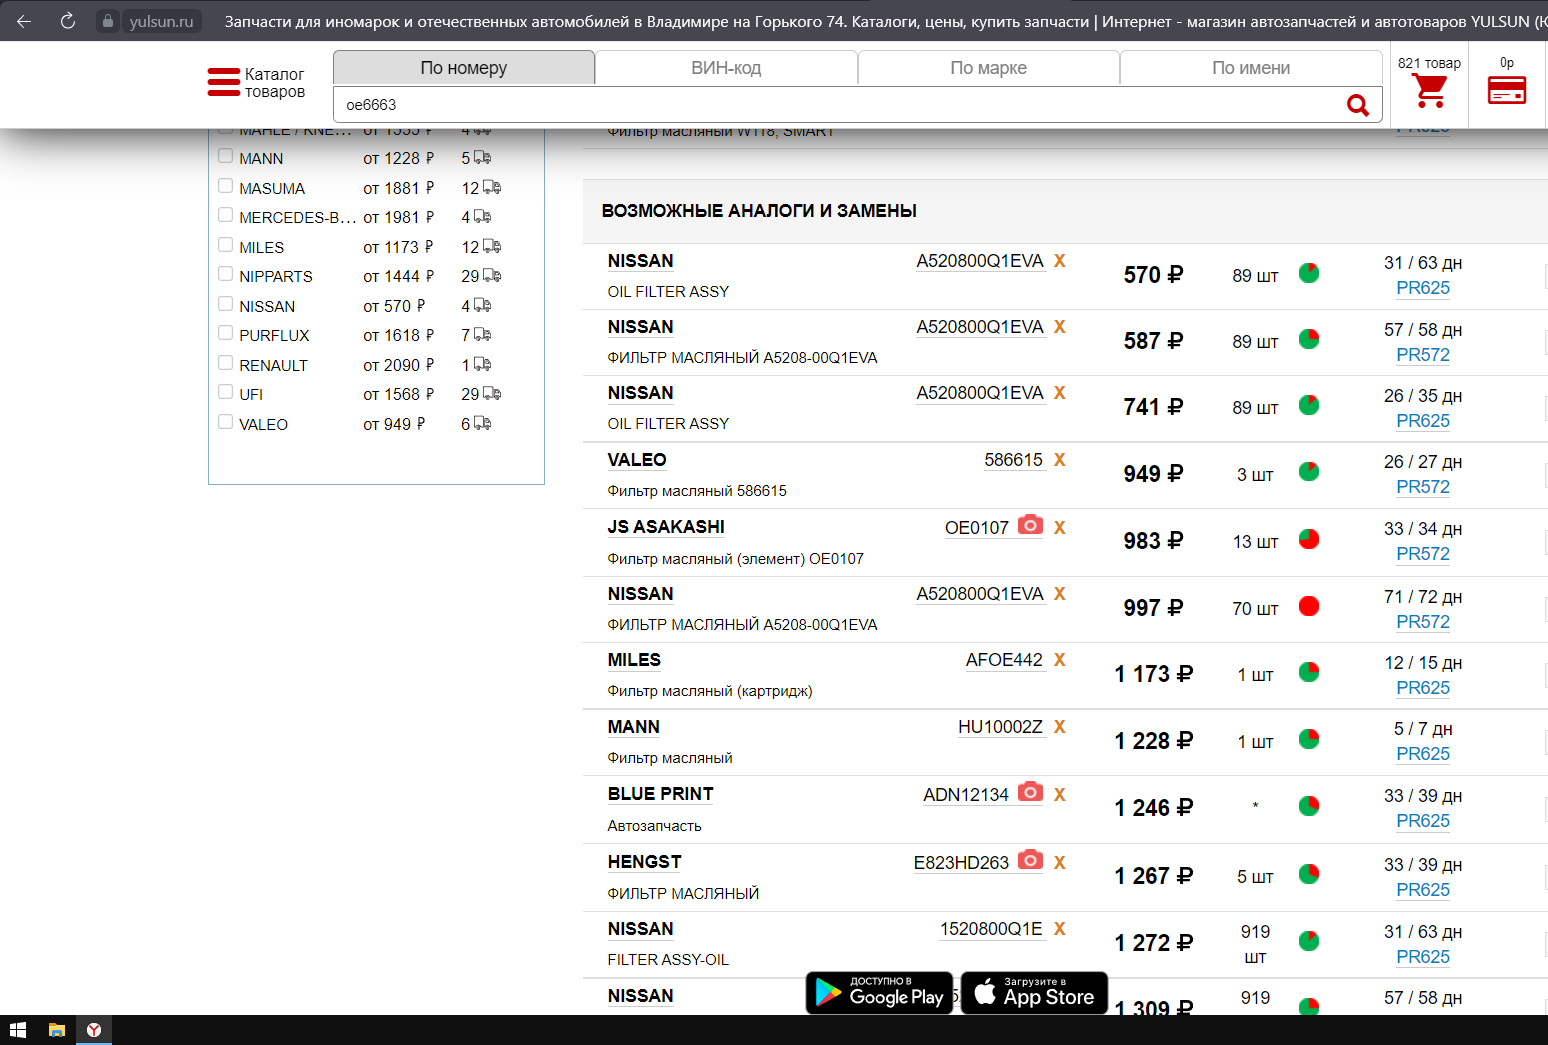Switch to the По номеру tab
Image resolution: width=1548 pixels, height=1045 pixels.
click(x=464, y=68)
